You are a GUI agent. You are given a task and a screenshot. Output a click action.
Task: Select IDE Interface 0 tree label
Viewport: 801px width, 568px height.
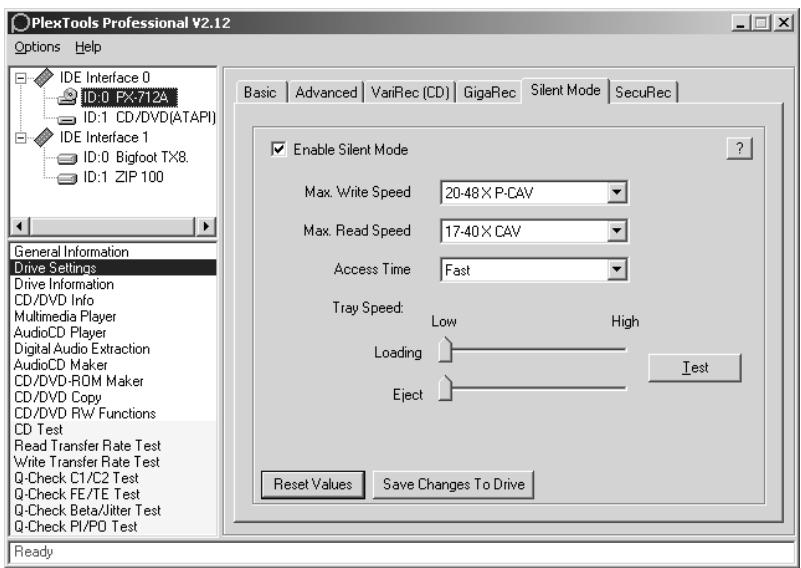pyautogui.click(x=105, y=78)
